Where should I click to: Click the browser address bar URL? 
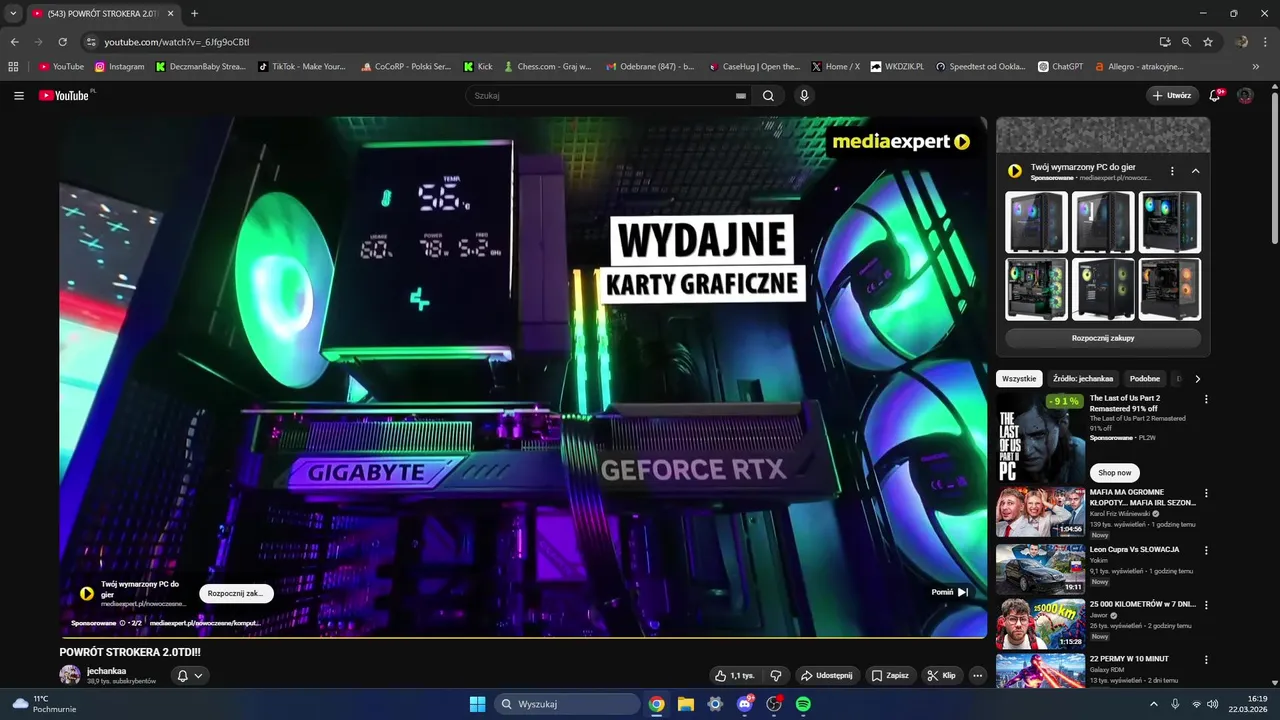177,42
